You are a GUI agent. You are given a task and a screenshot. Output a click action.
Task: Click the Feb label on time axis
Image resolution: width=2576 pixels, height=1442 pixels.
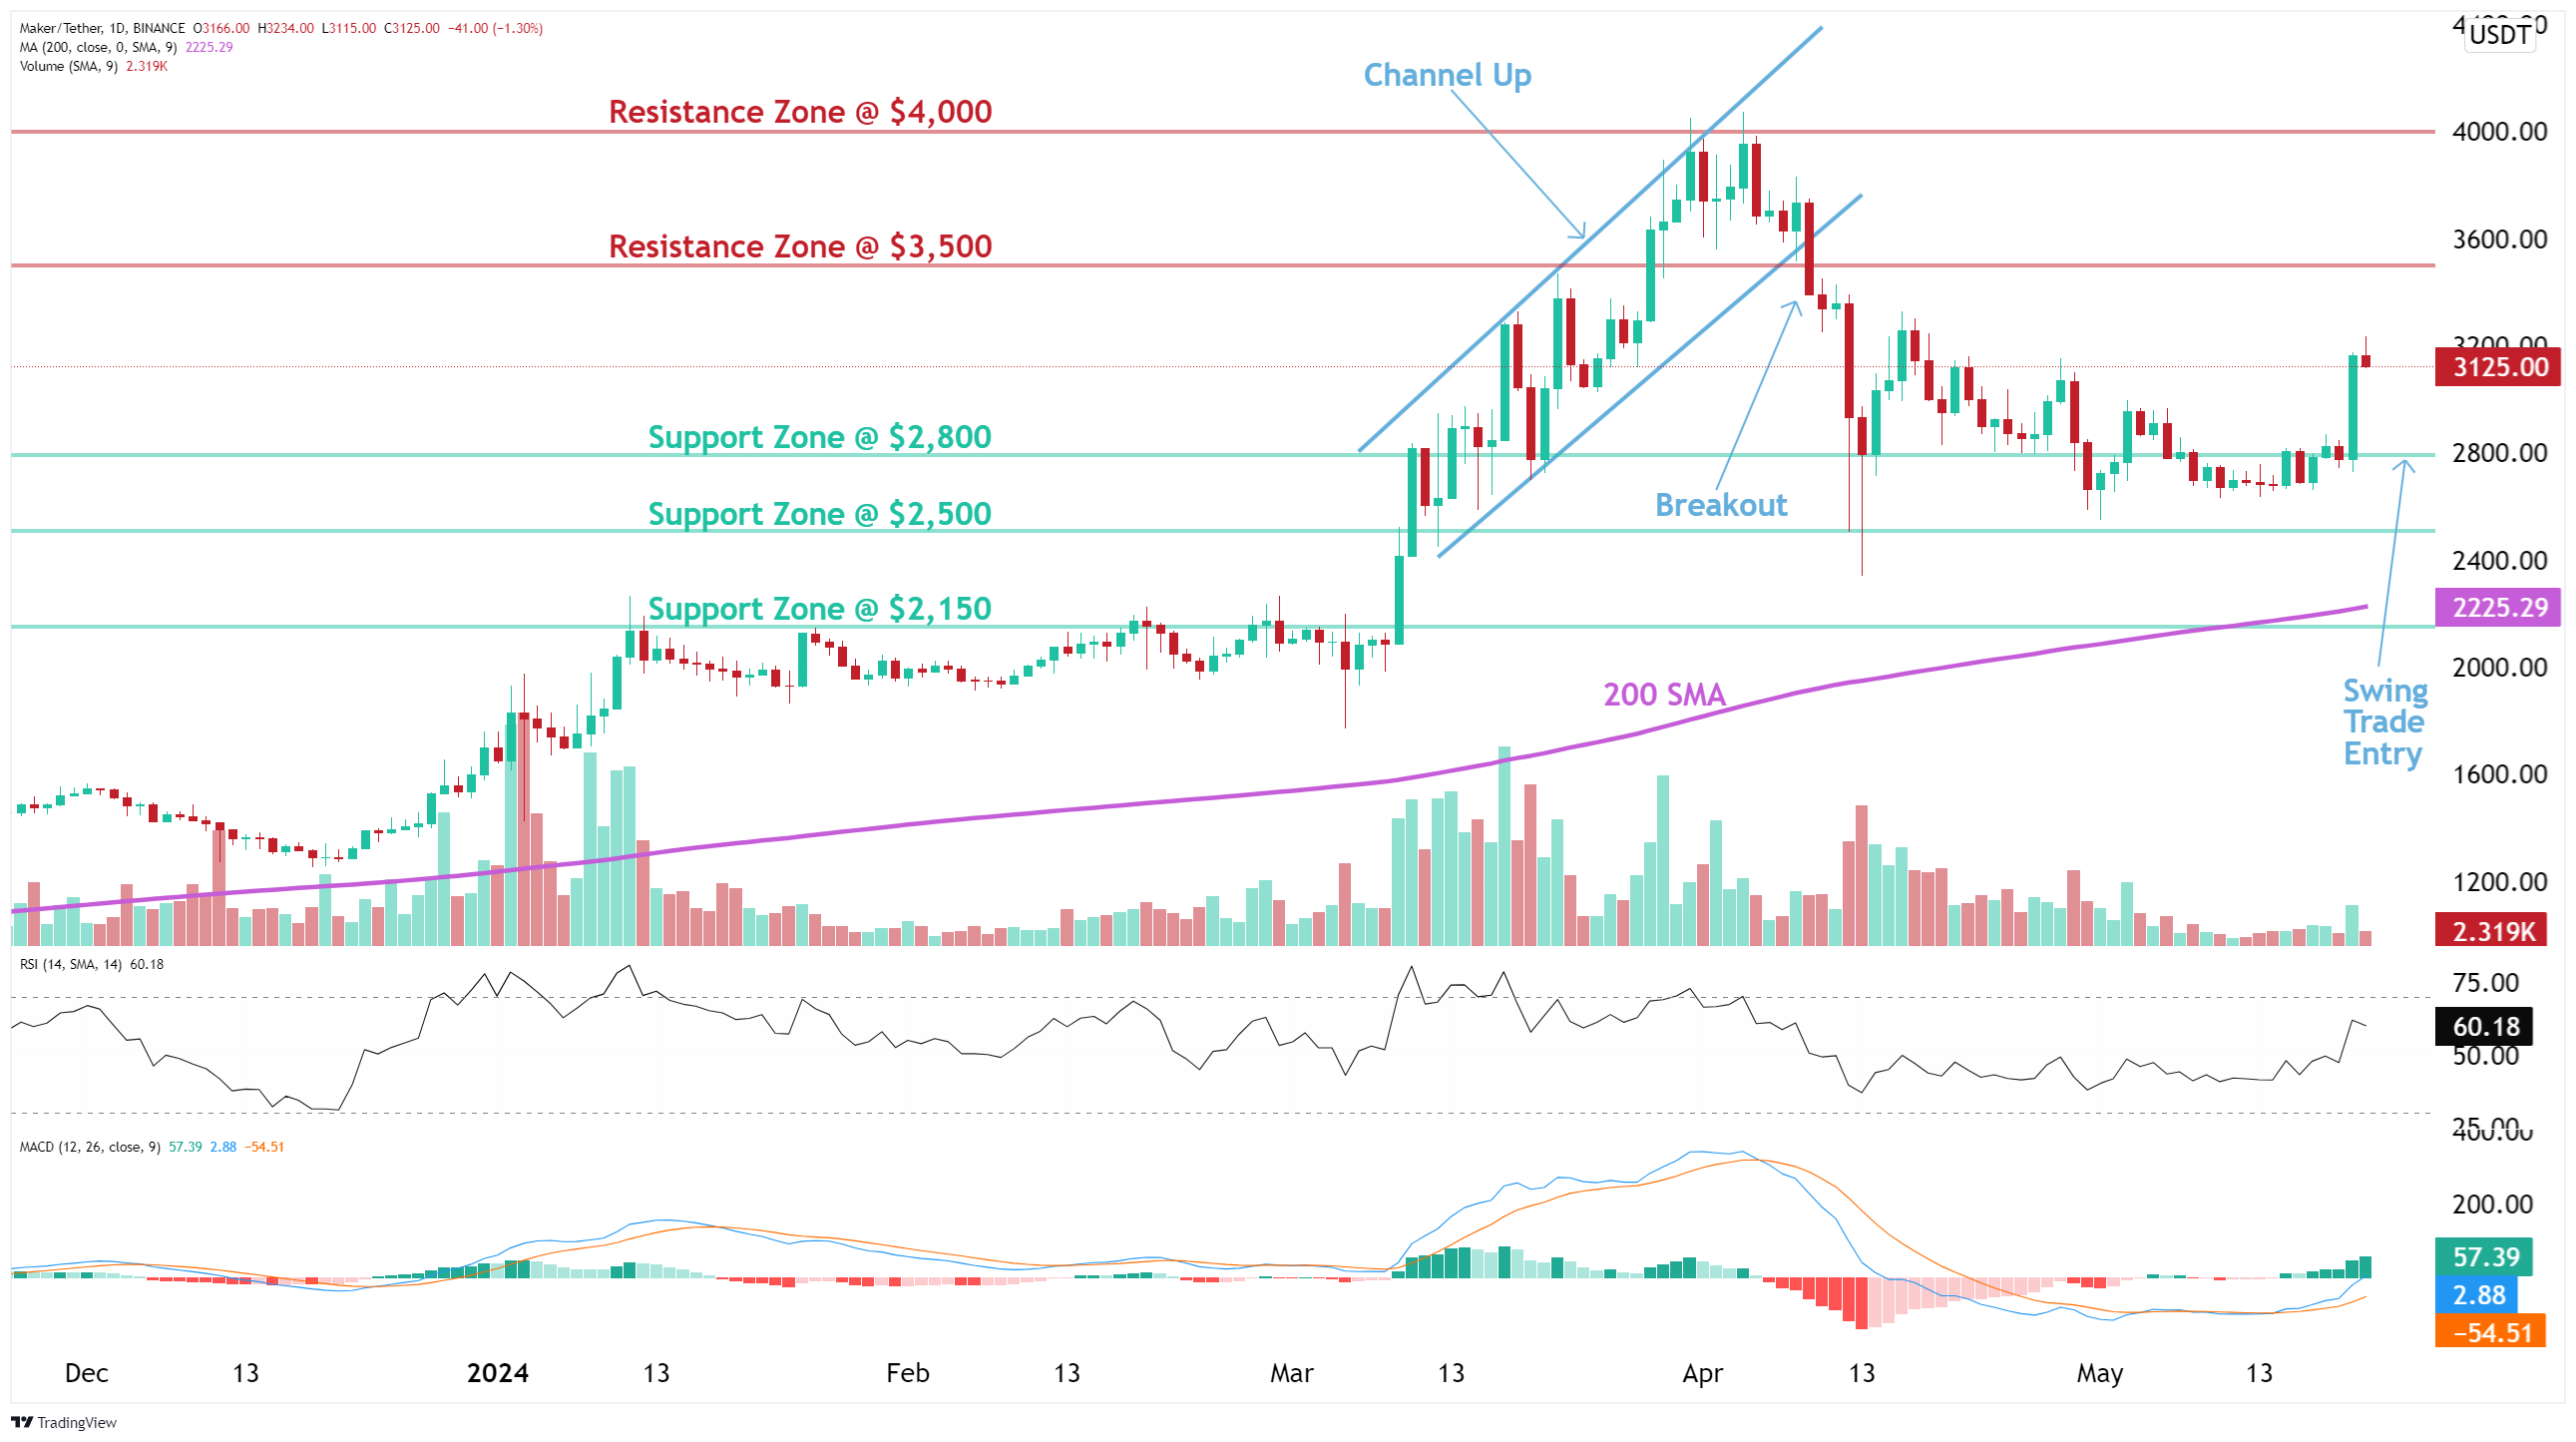pyautogui.click(x=907, y=1373)
